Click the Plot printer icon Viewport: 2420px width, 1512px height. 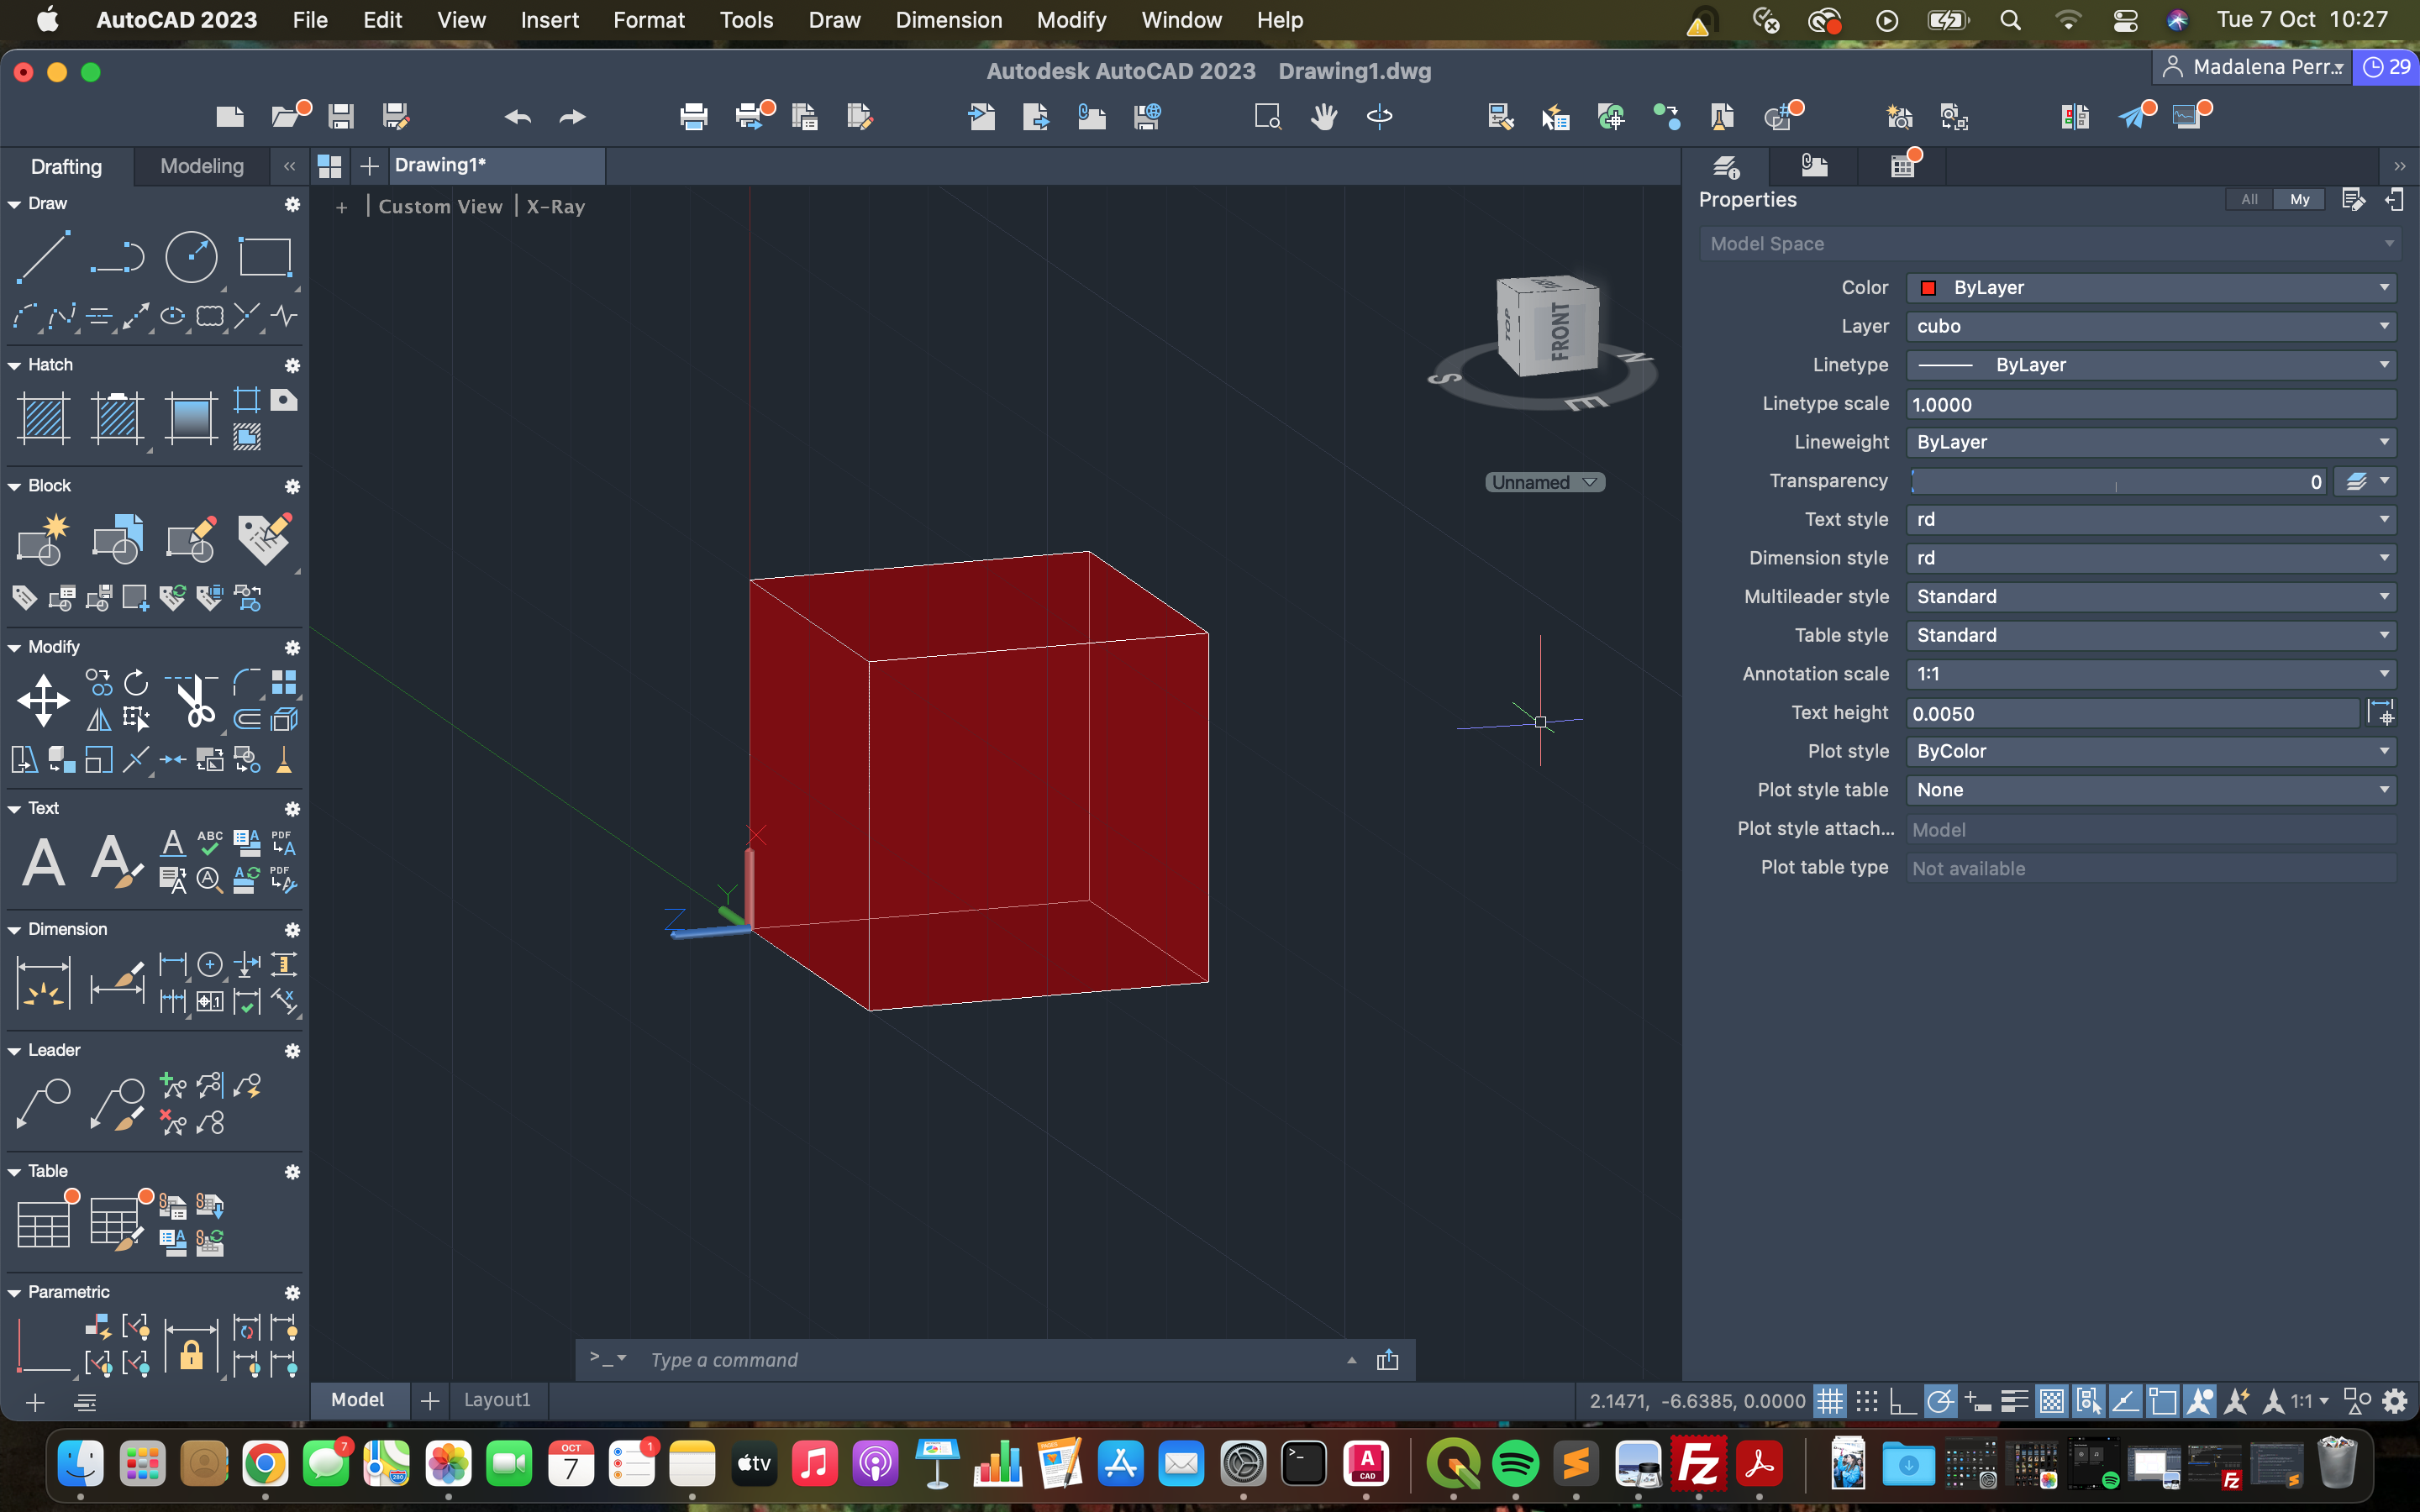point(693,117)
